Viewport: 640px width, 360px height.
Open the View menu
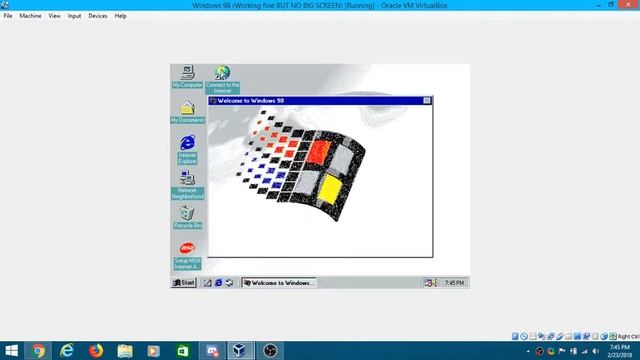[x=54, y=16]
